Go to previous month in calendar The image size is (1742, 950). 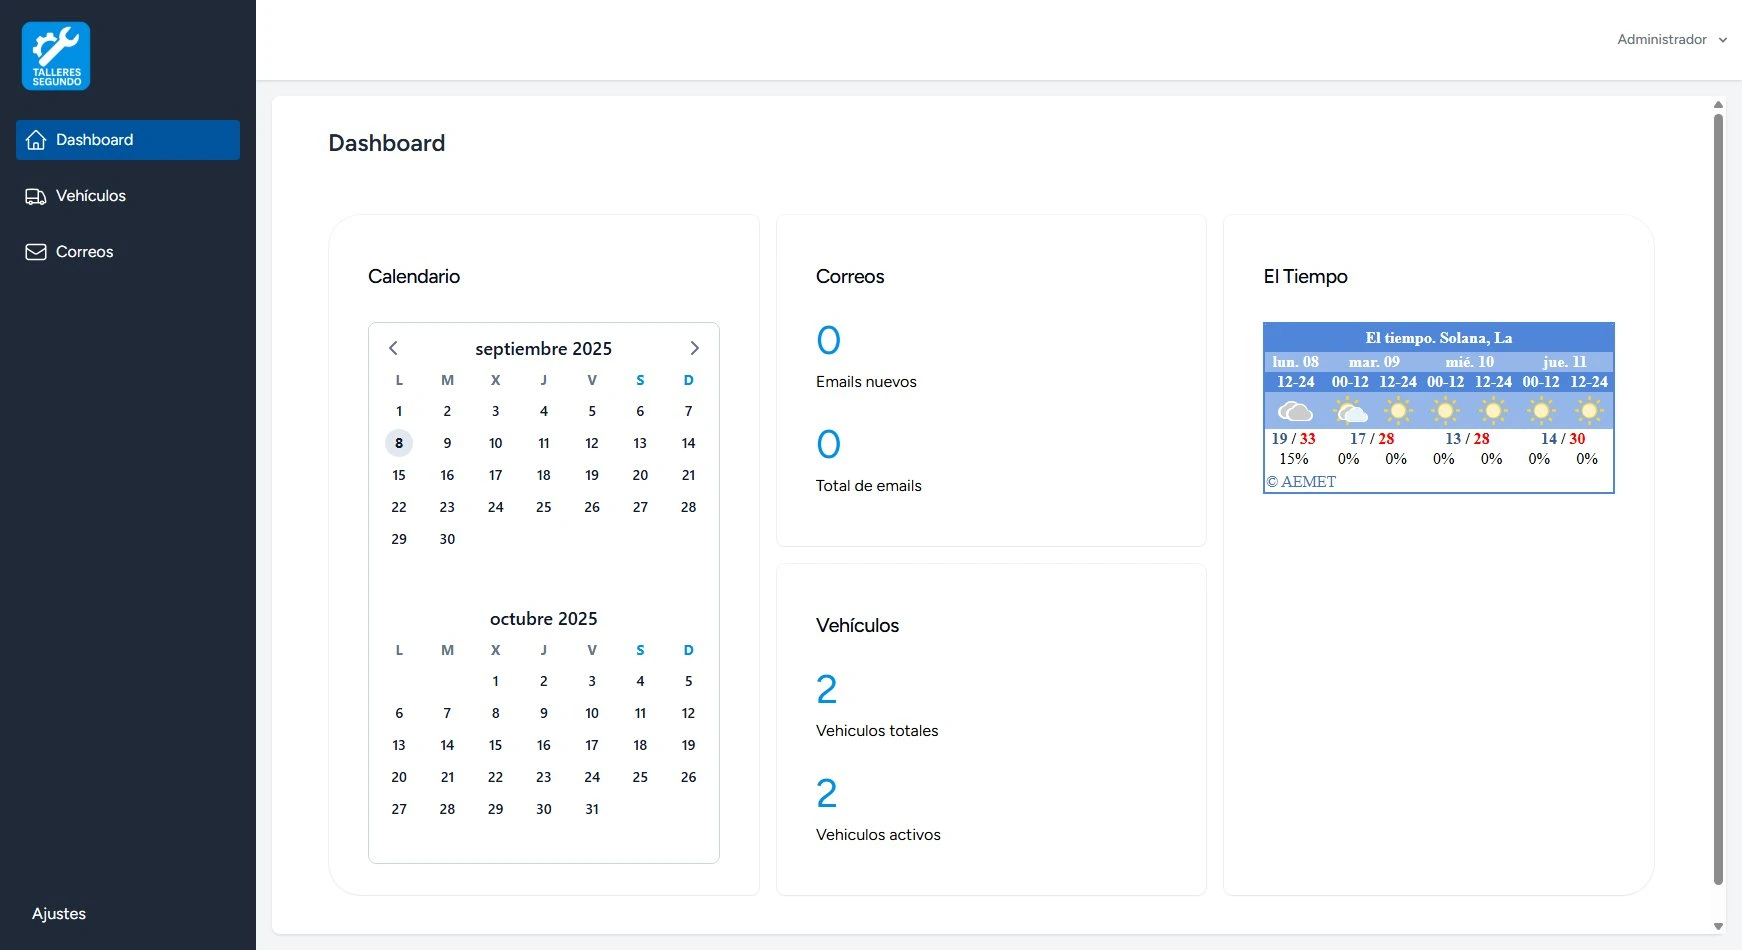click(x=393, y=348)
